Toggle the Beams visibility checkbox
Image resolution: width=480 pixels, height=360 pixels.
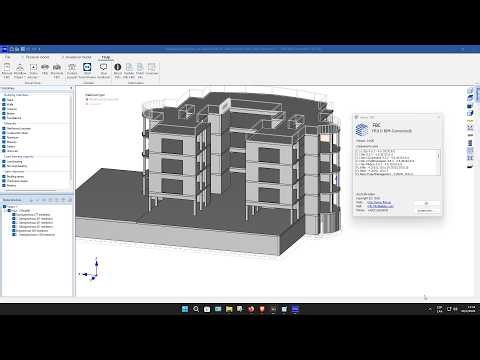4,113
